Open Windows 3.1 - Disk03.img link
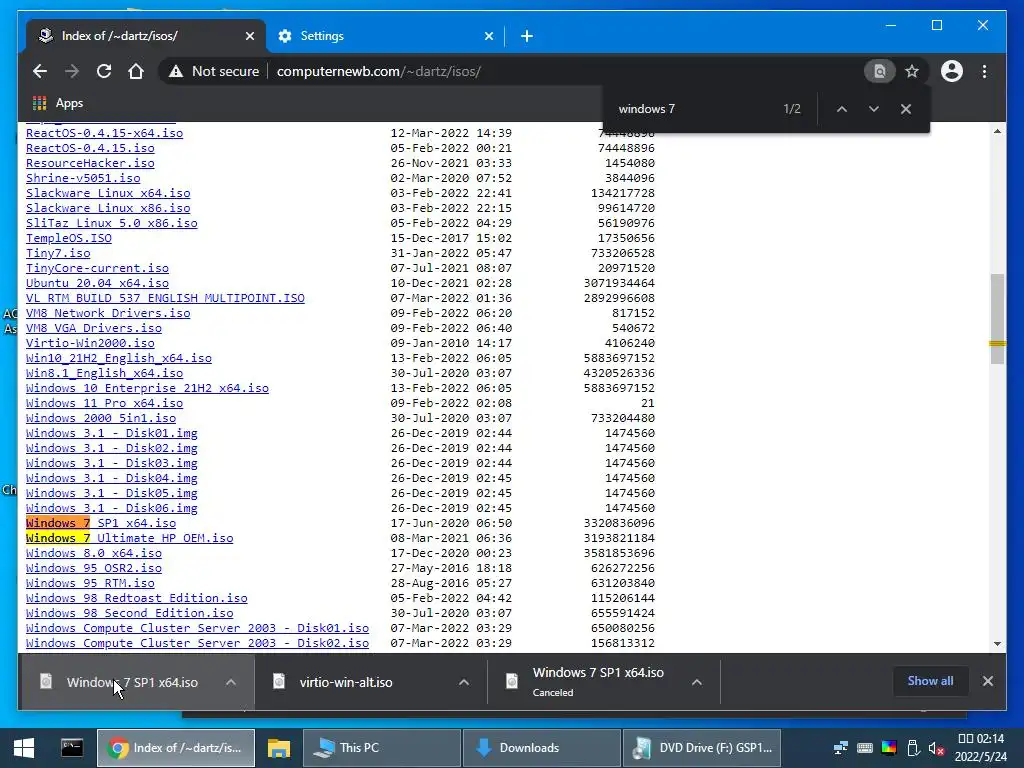The image size is (1024, 768). (112, 463)
